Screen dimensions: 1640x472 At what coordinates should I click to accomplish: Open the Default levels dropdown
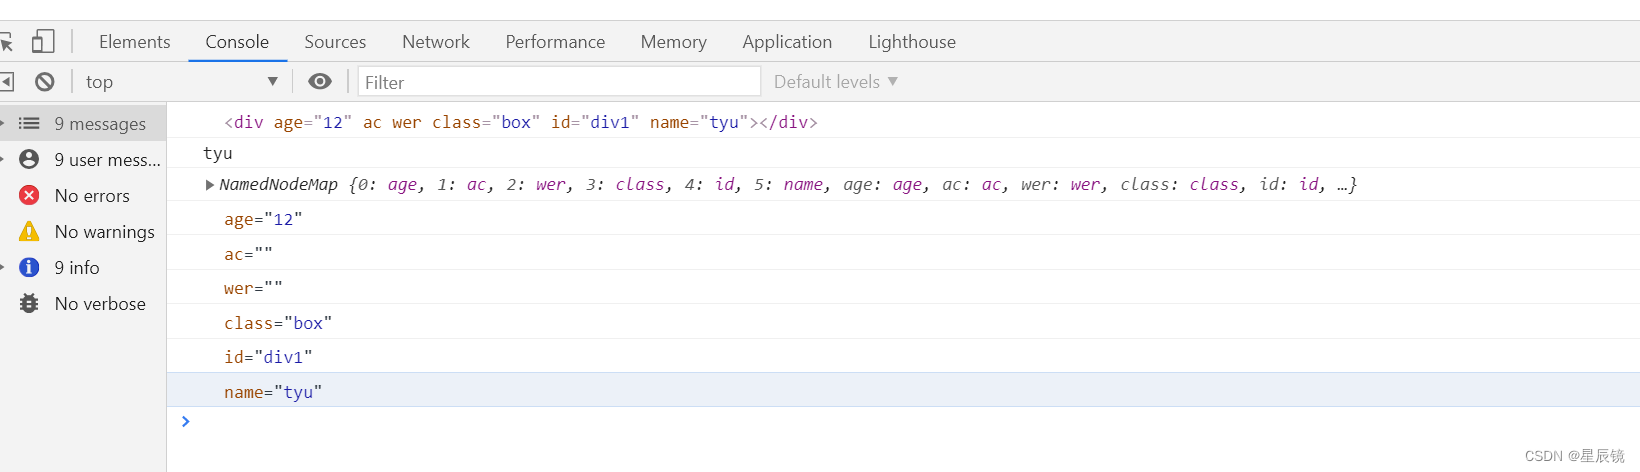point(835,82)
